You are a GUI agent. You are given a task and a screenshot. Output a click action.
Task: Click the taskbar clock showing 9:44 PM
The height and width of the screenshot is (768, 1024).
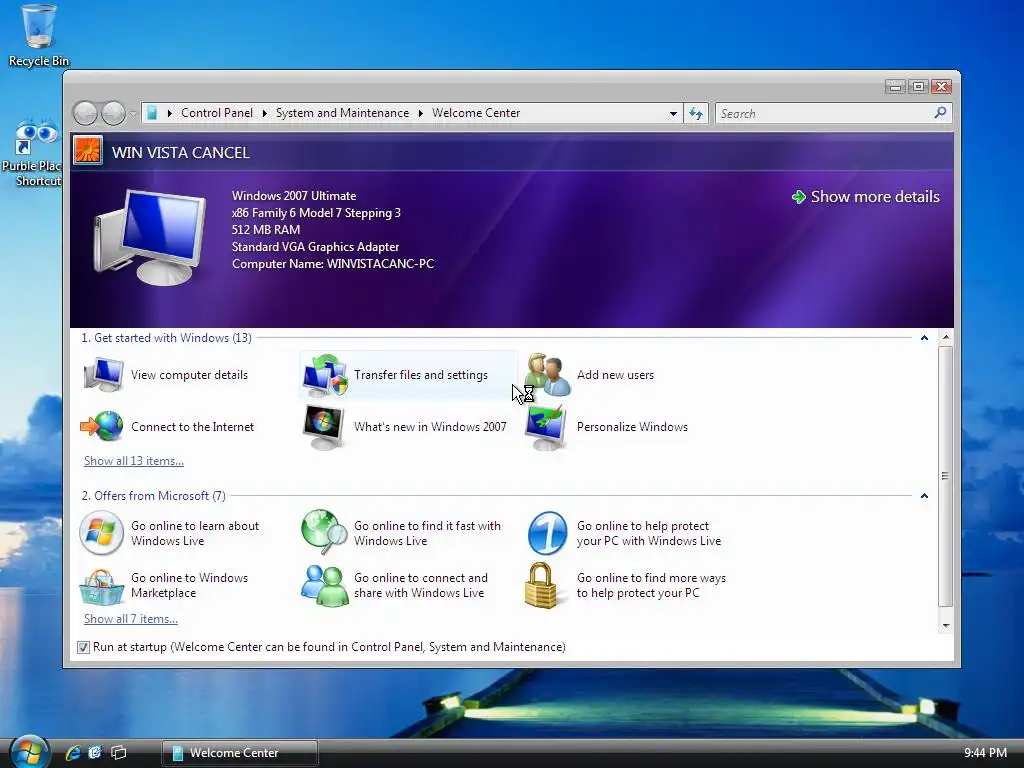[985, 753]
